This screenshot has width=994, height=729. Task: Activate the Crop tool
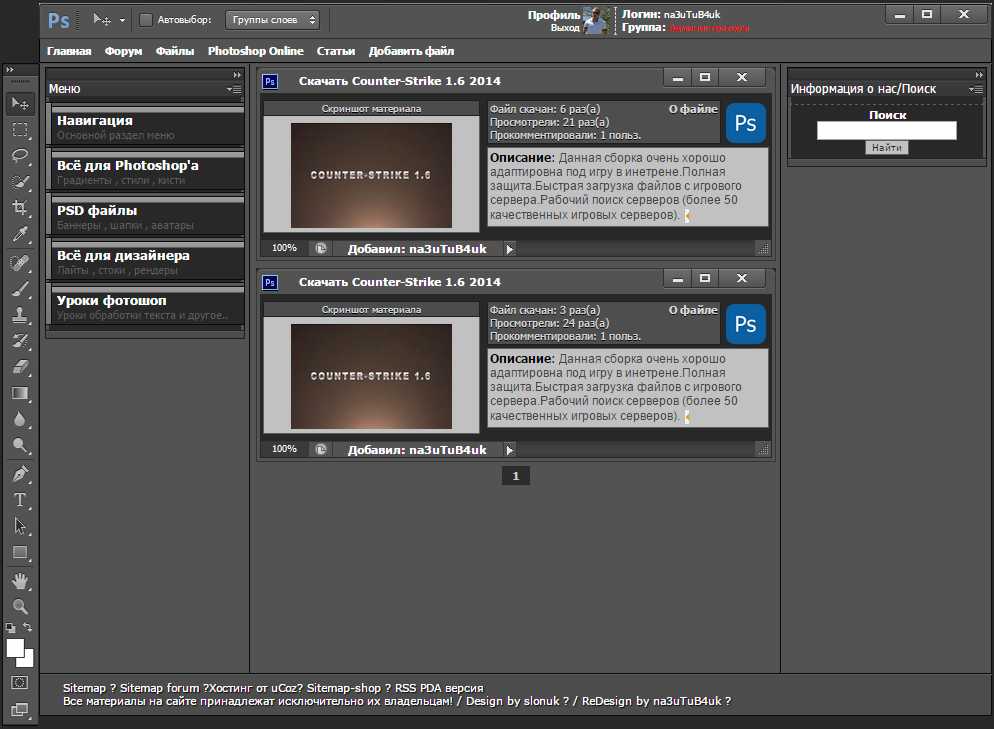click(20, 207)
